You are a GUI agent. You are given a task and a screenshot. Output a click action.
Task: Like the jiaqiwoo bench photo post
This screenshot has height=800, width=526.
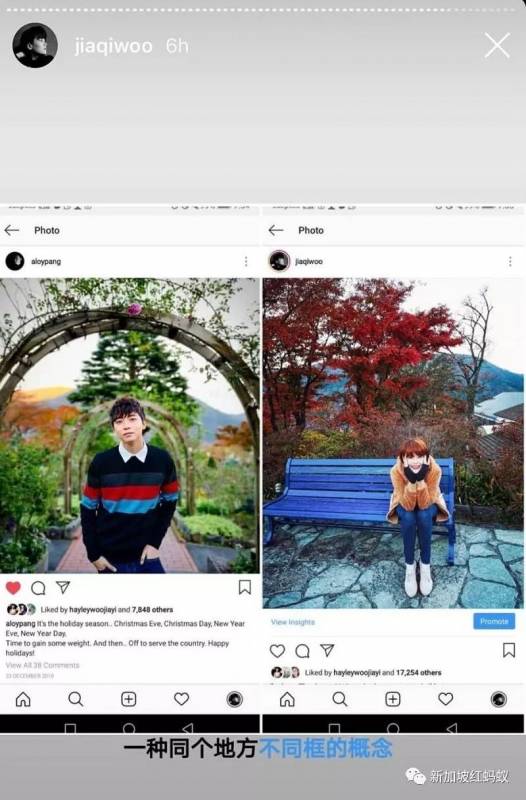277,651
